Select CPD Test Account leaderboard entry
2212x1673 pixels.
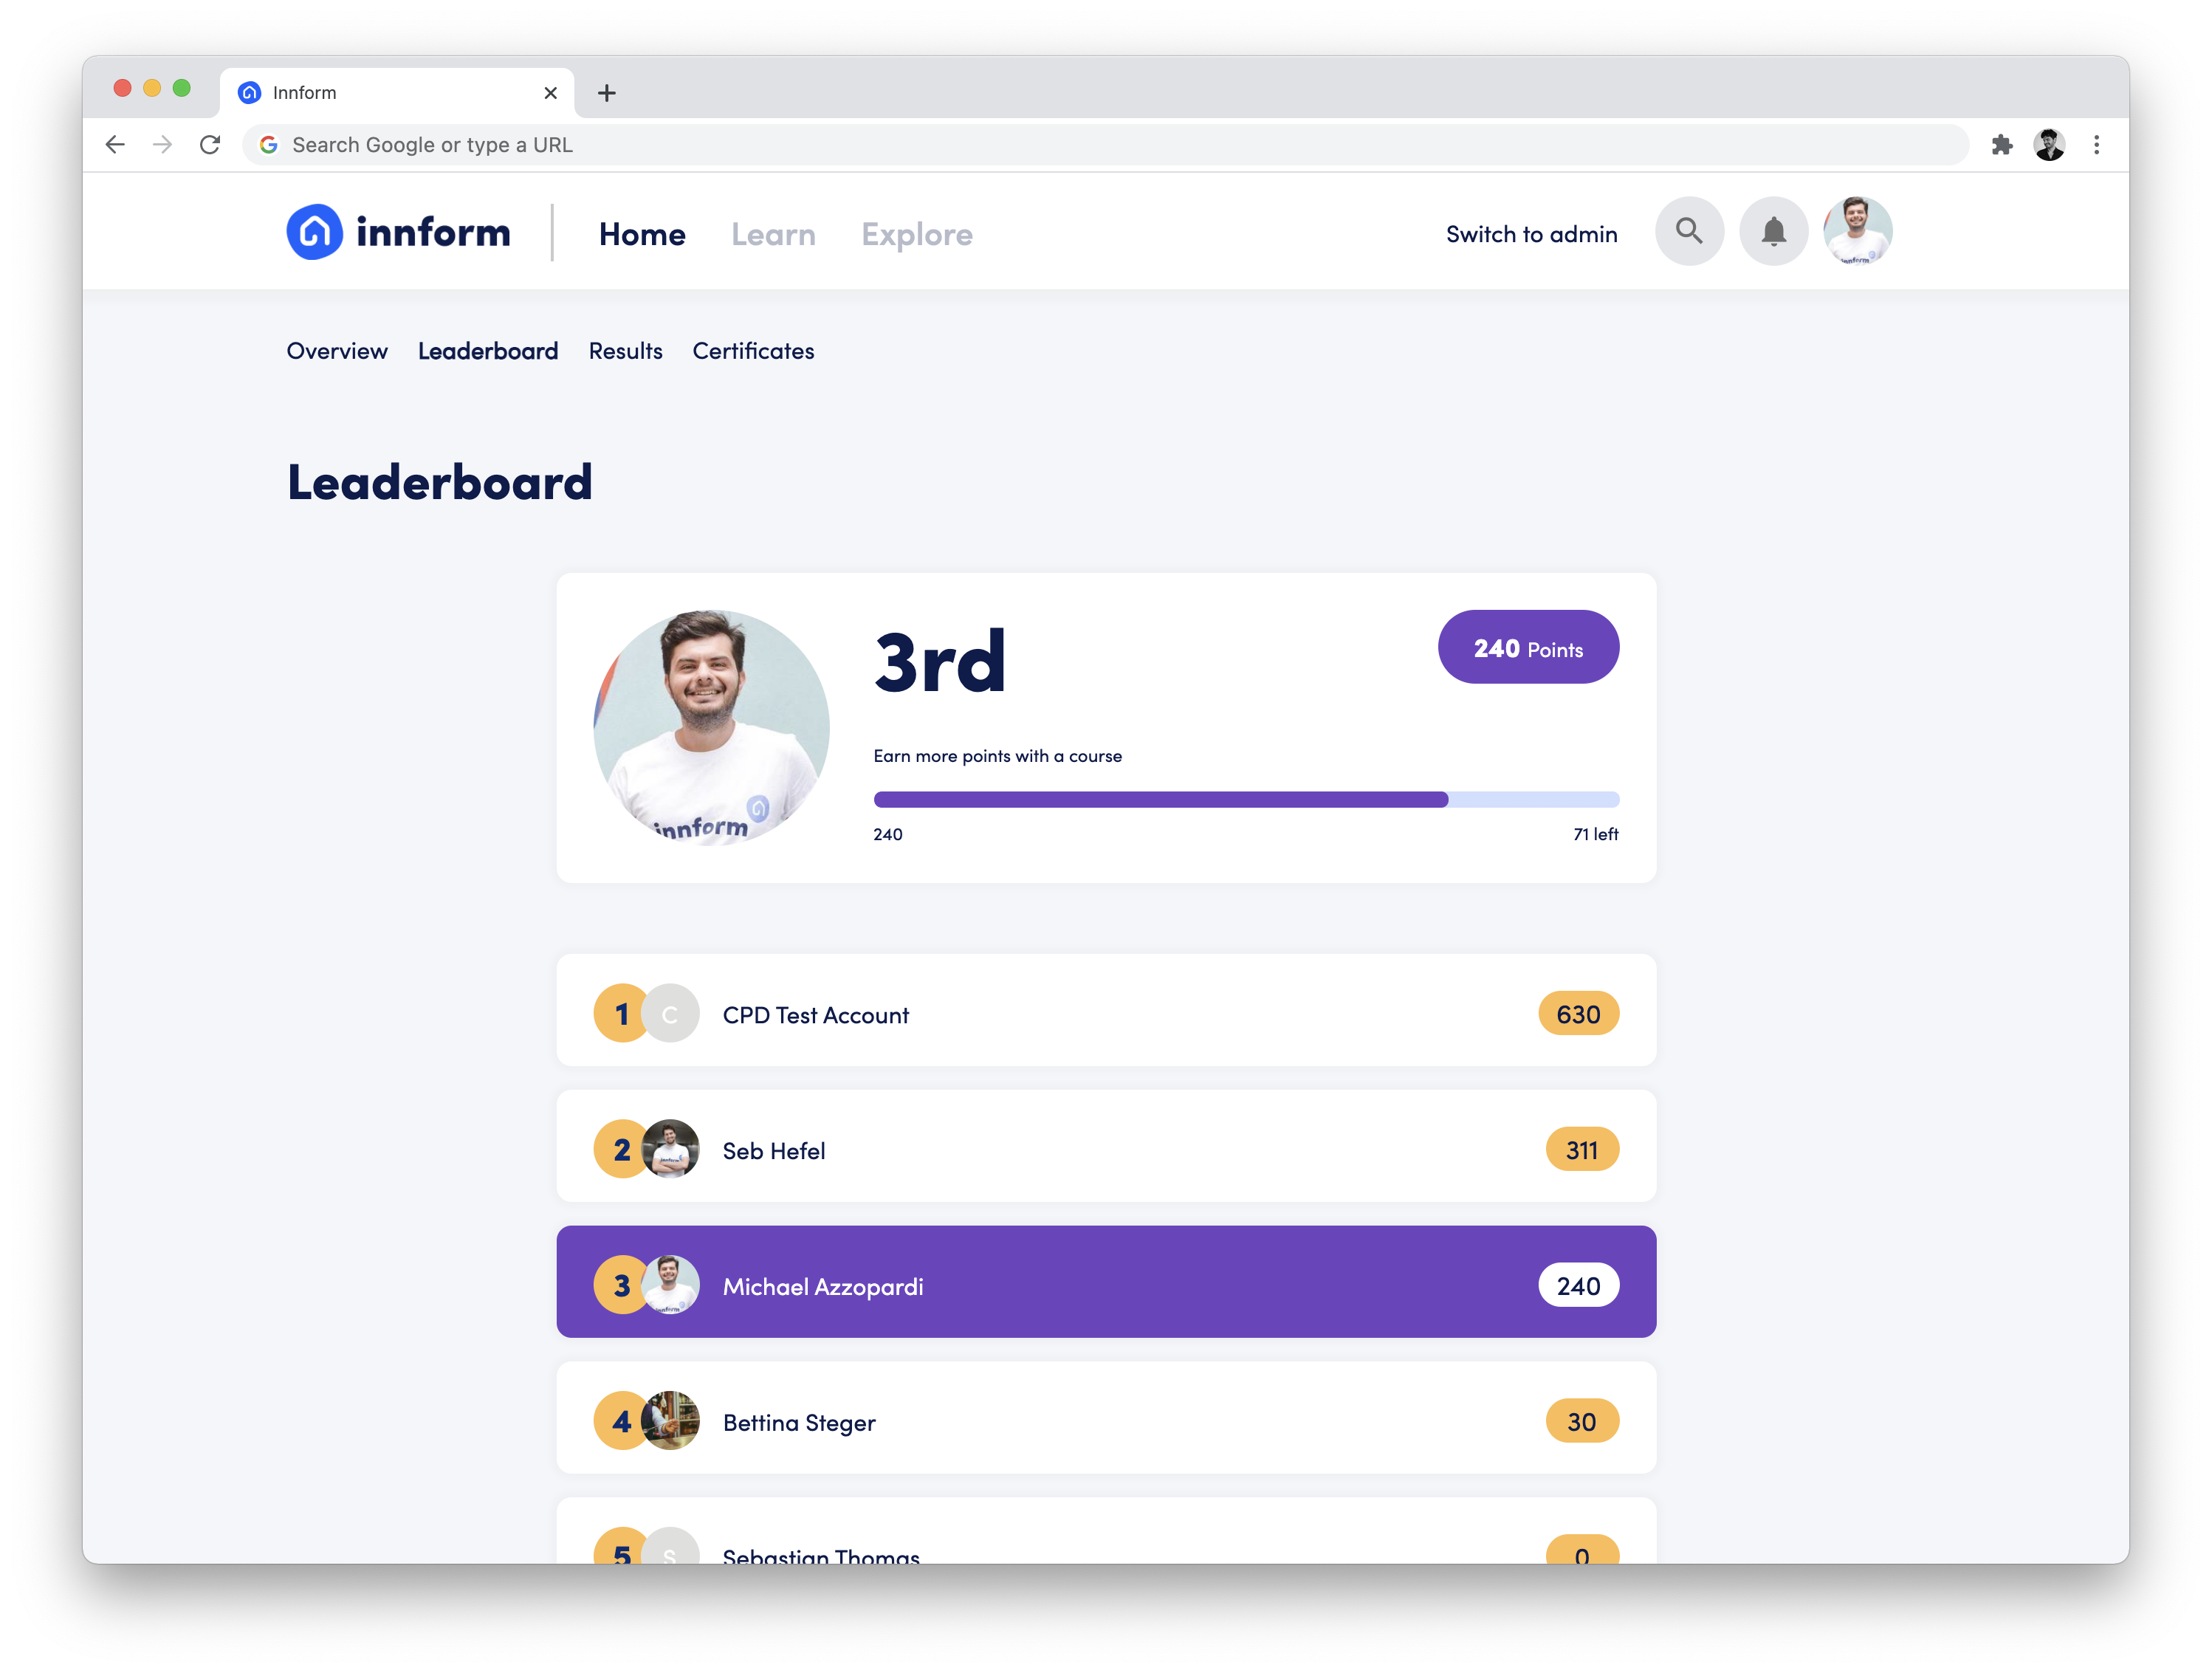tap(1105, 1014)
